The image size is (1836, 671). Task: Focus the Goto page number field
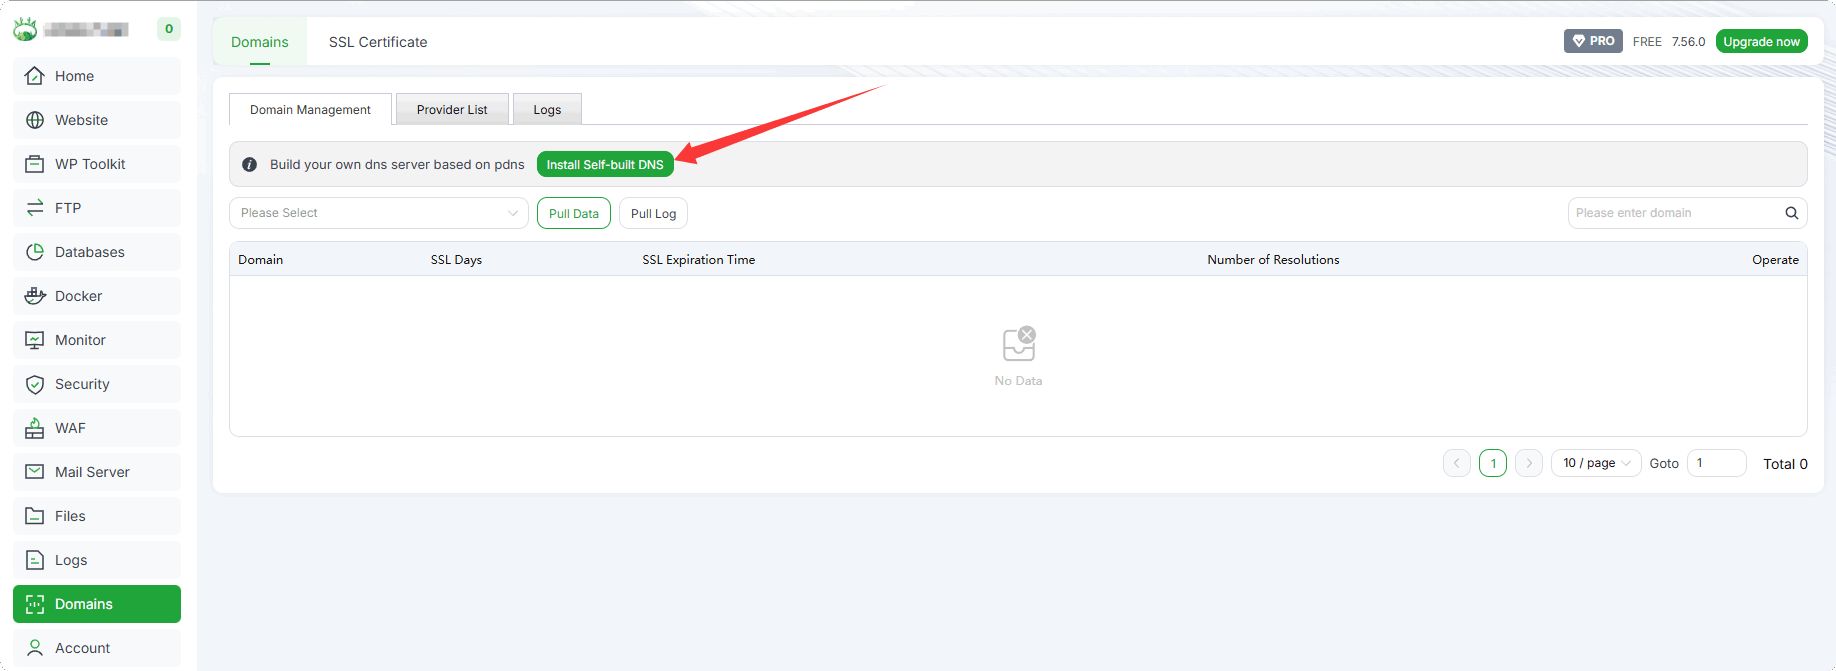point(1717,463)
